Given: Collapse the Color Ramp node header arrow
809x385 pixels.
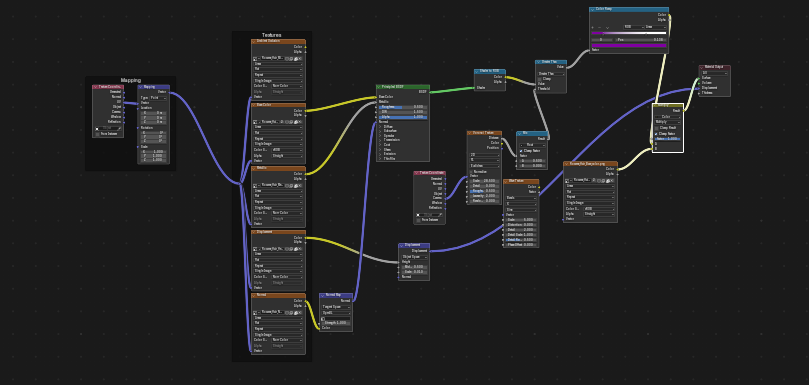Looking at the screenshot, I should [592, 10].
